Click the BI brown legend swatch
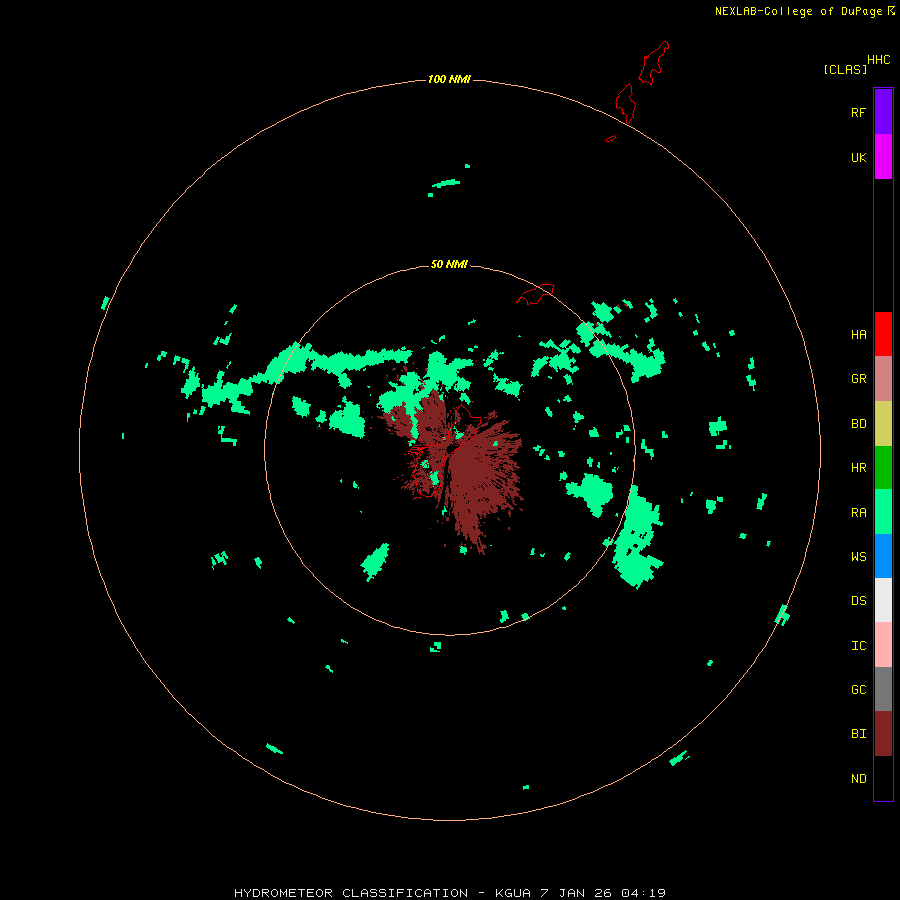Viewport: 900px width, 900px height. coord(883,734)
